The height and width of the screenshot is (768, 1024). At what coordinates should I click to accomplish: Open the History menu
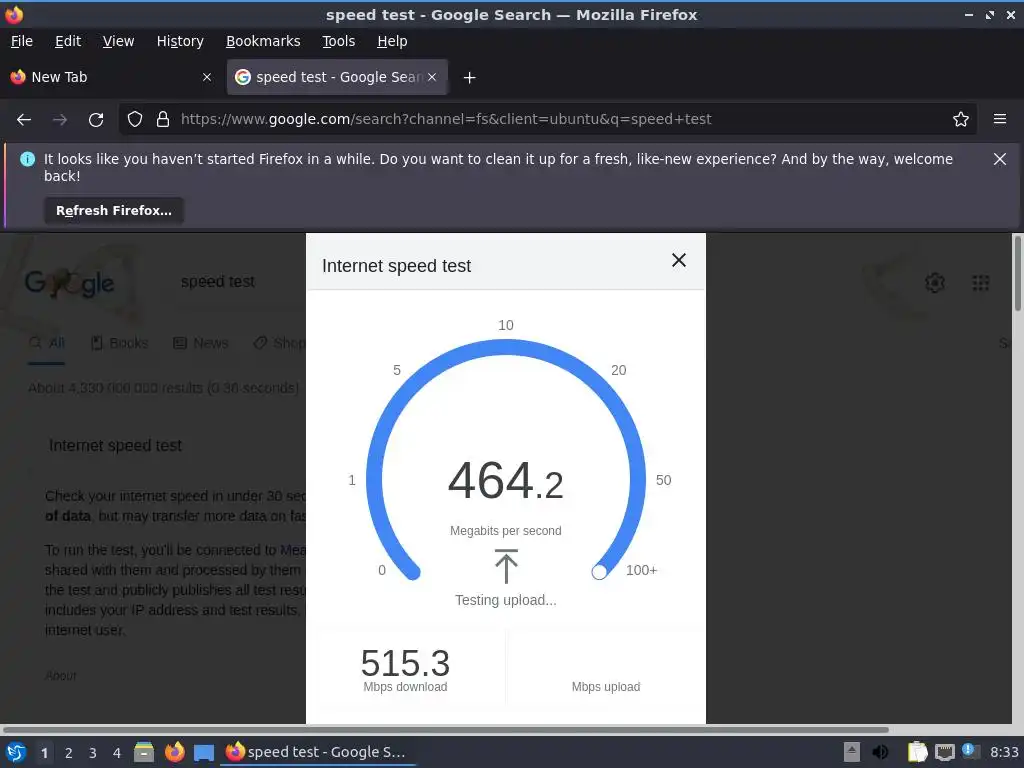click(x=180, y=41)
